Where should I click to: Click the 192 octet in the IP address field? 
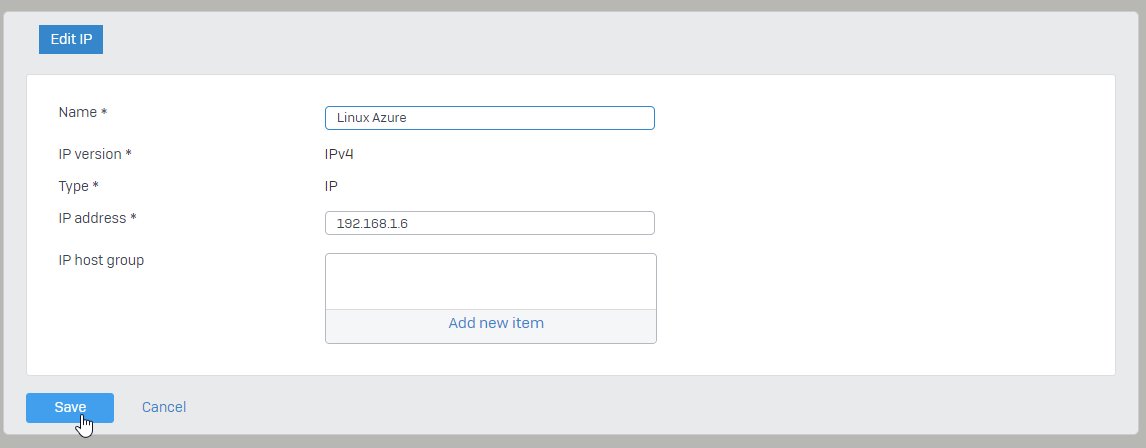[346, 223]
